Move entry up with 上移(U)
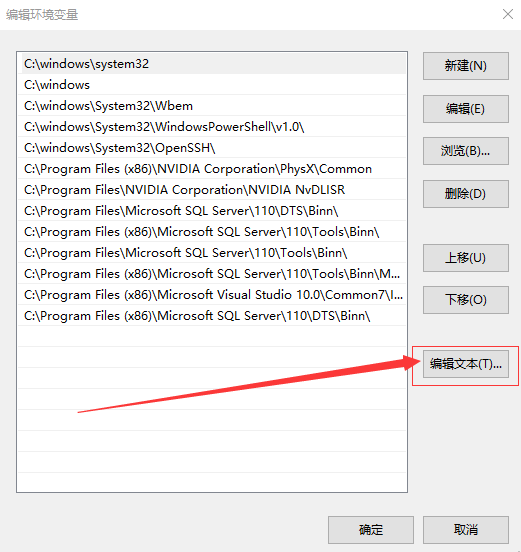Screen dimensions: 521x552 click(x=465, y=258)
